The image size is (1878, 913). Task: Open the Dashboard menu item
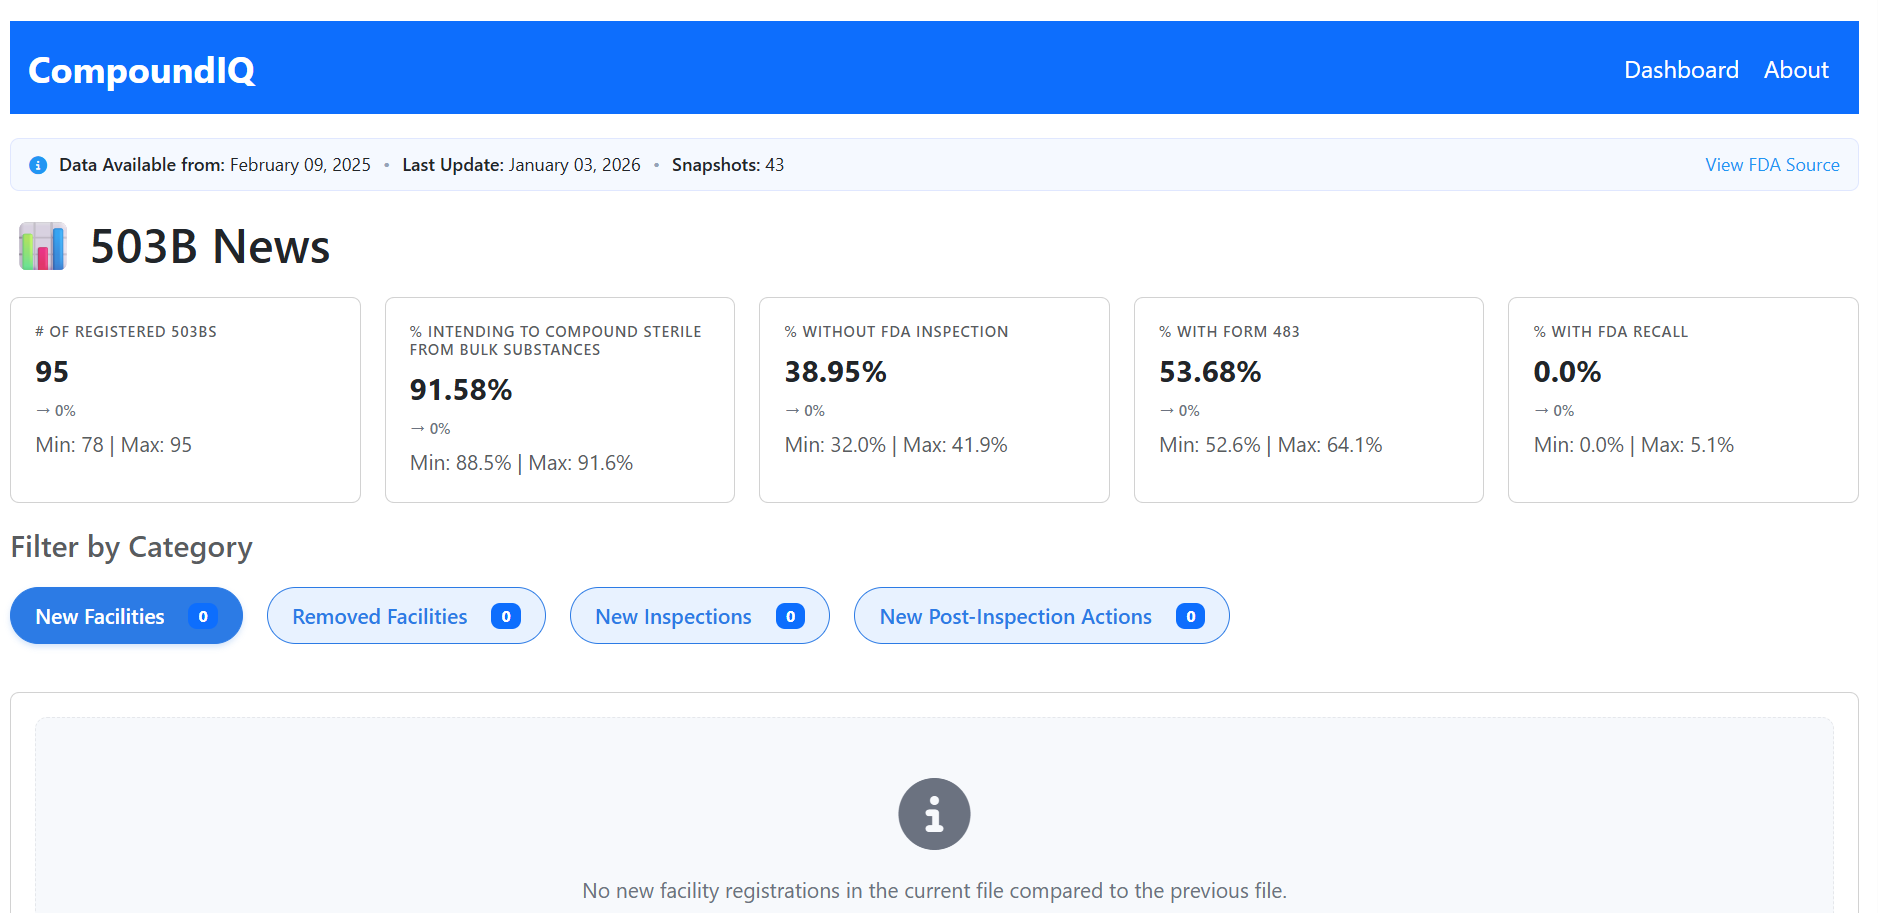[1681, 70]
